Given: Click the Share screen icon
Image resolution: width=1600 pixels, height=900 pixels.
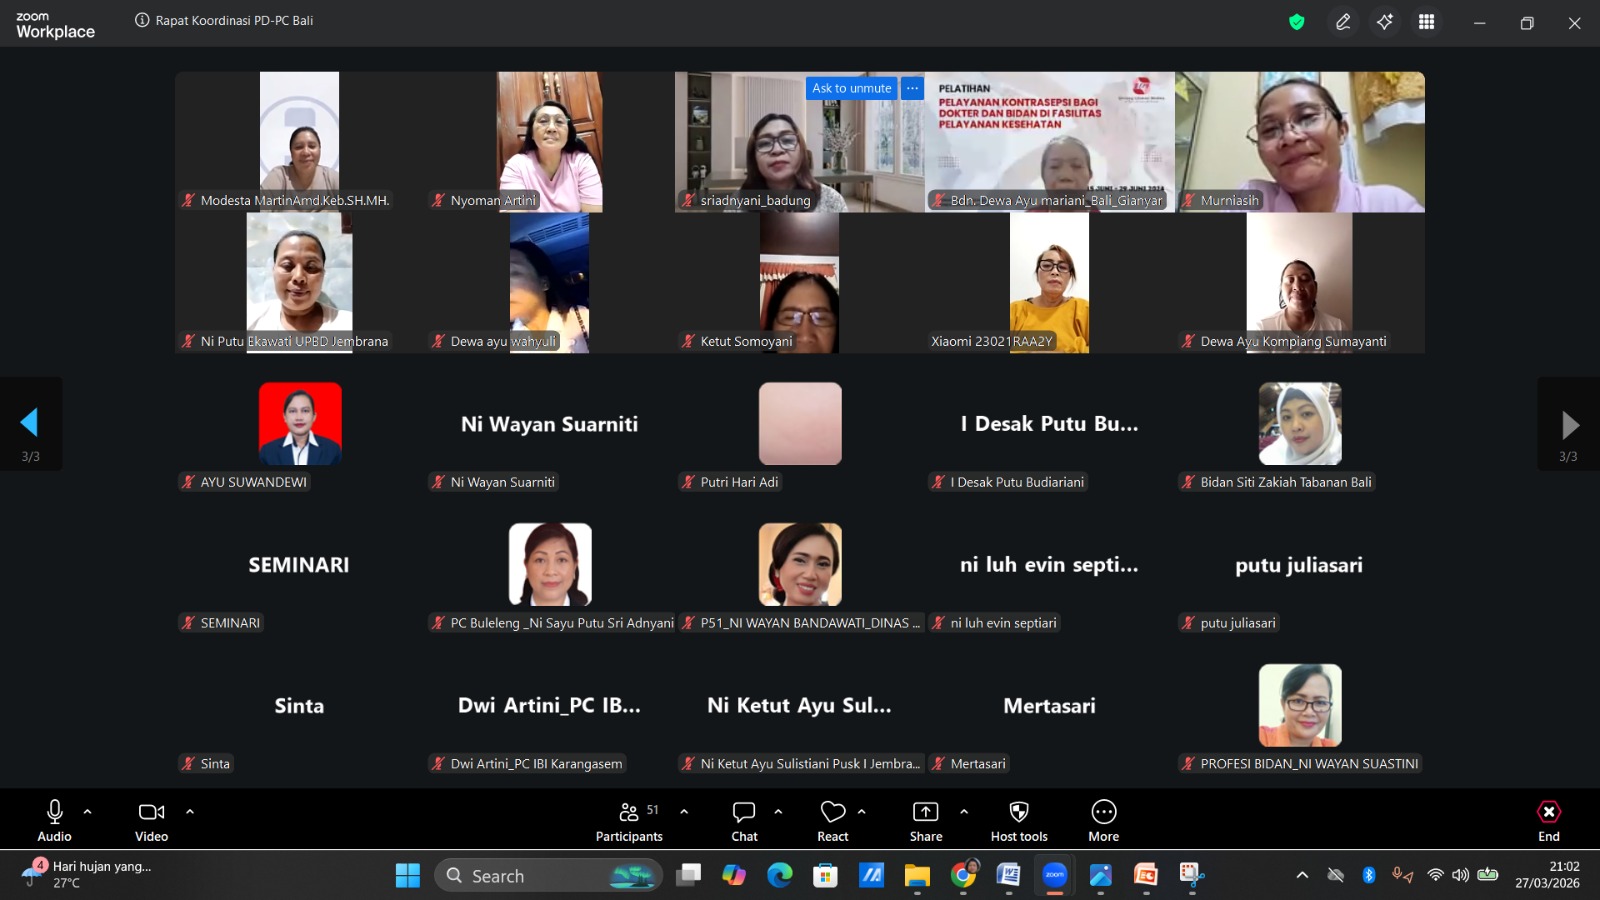Looking at the screenshot, I should coord(925,820).
